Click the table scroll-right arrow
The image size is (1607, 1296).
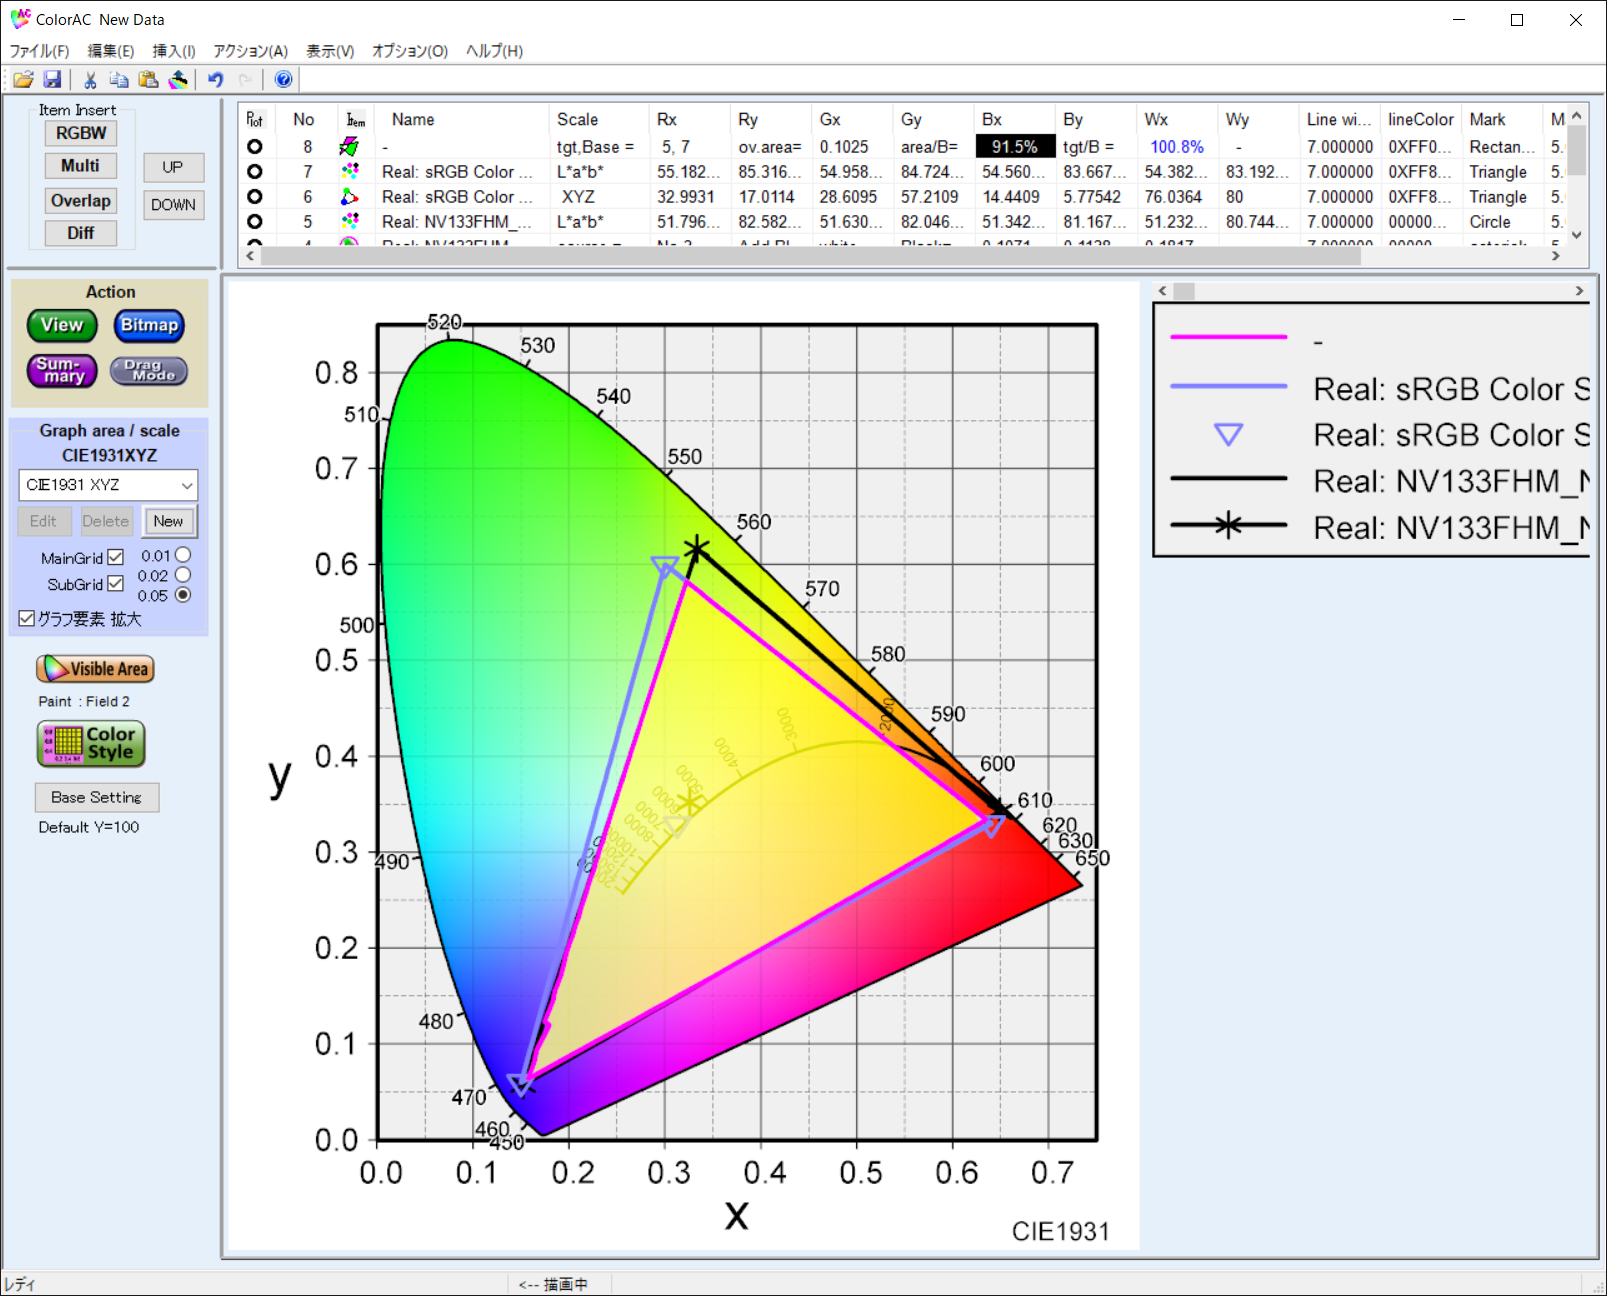pos(1556,256)
